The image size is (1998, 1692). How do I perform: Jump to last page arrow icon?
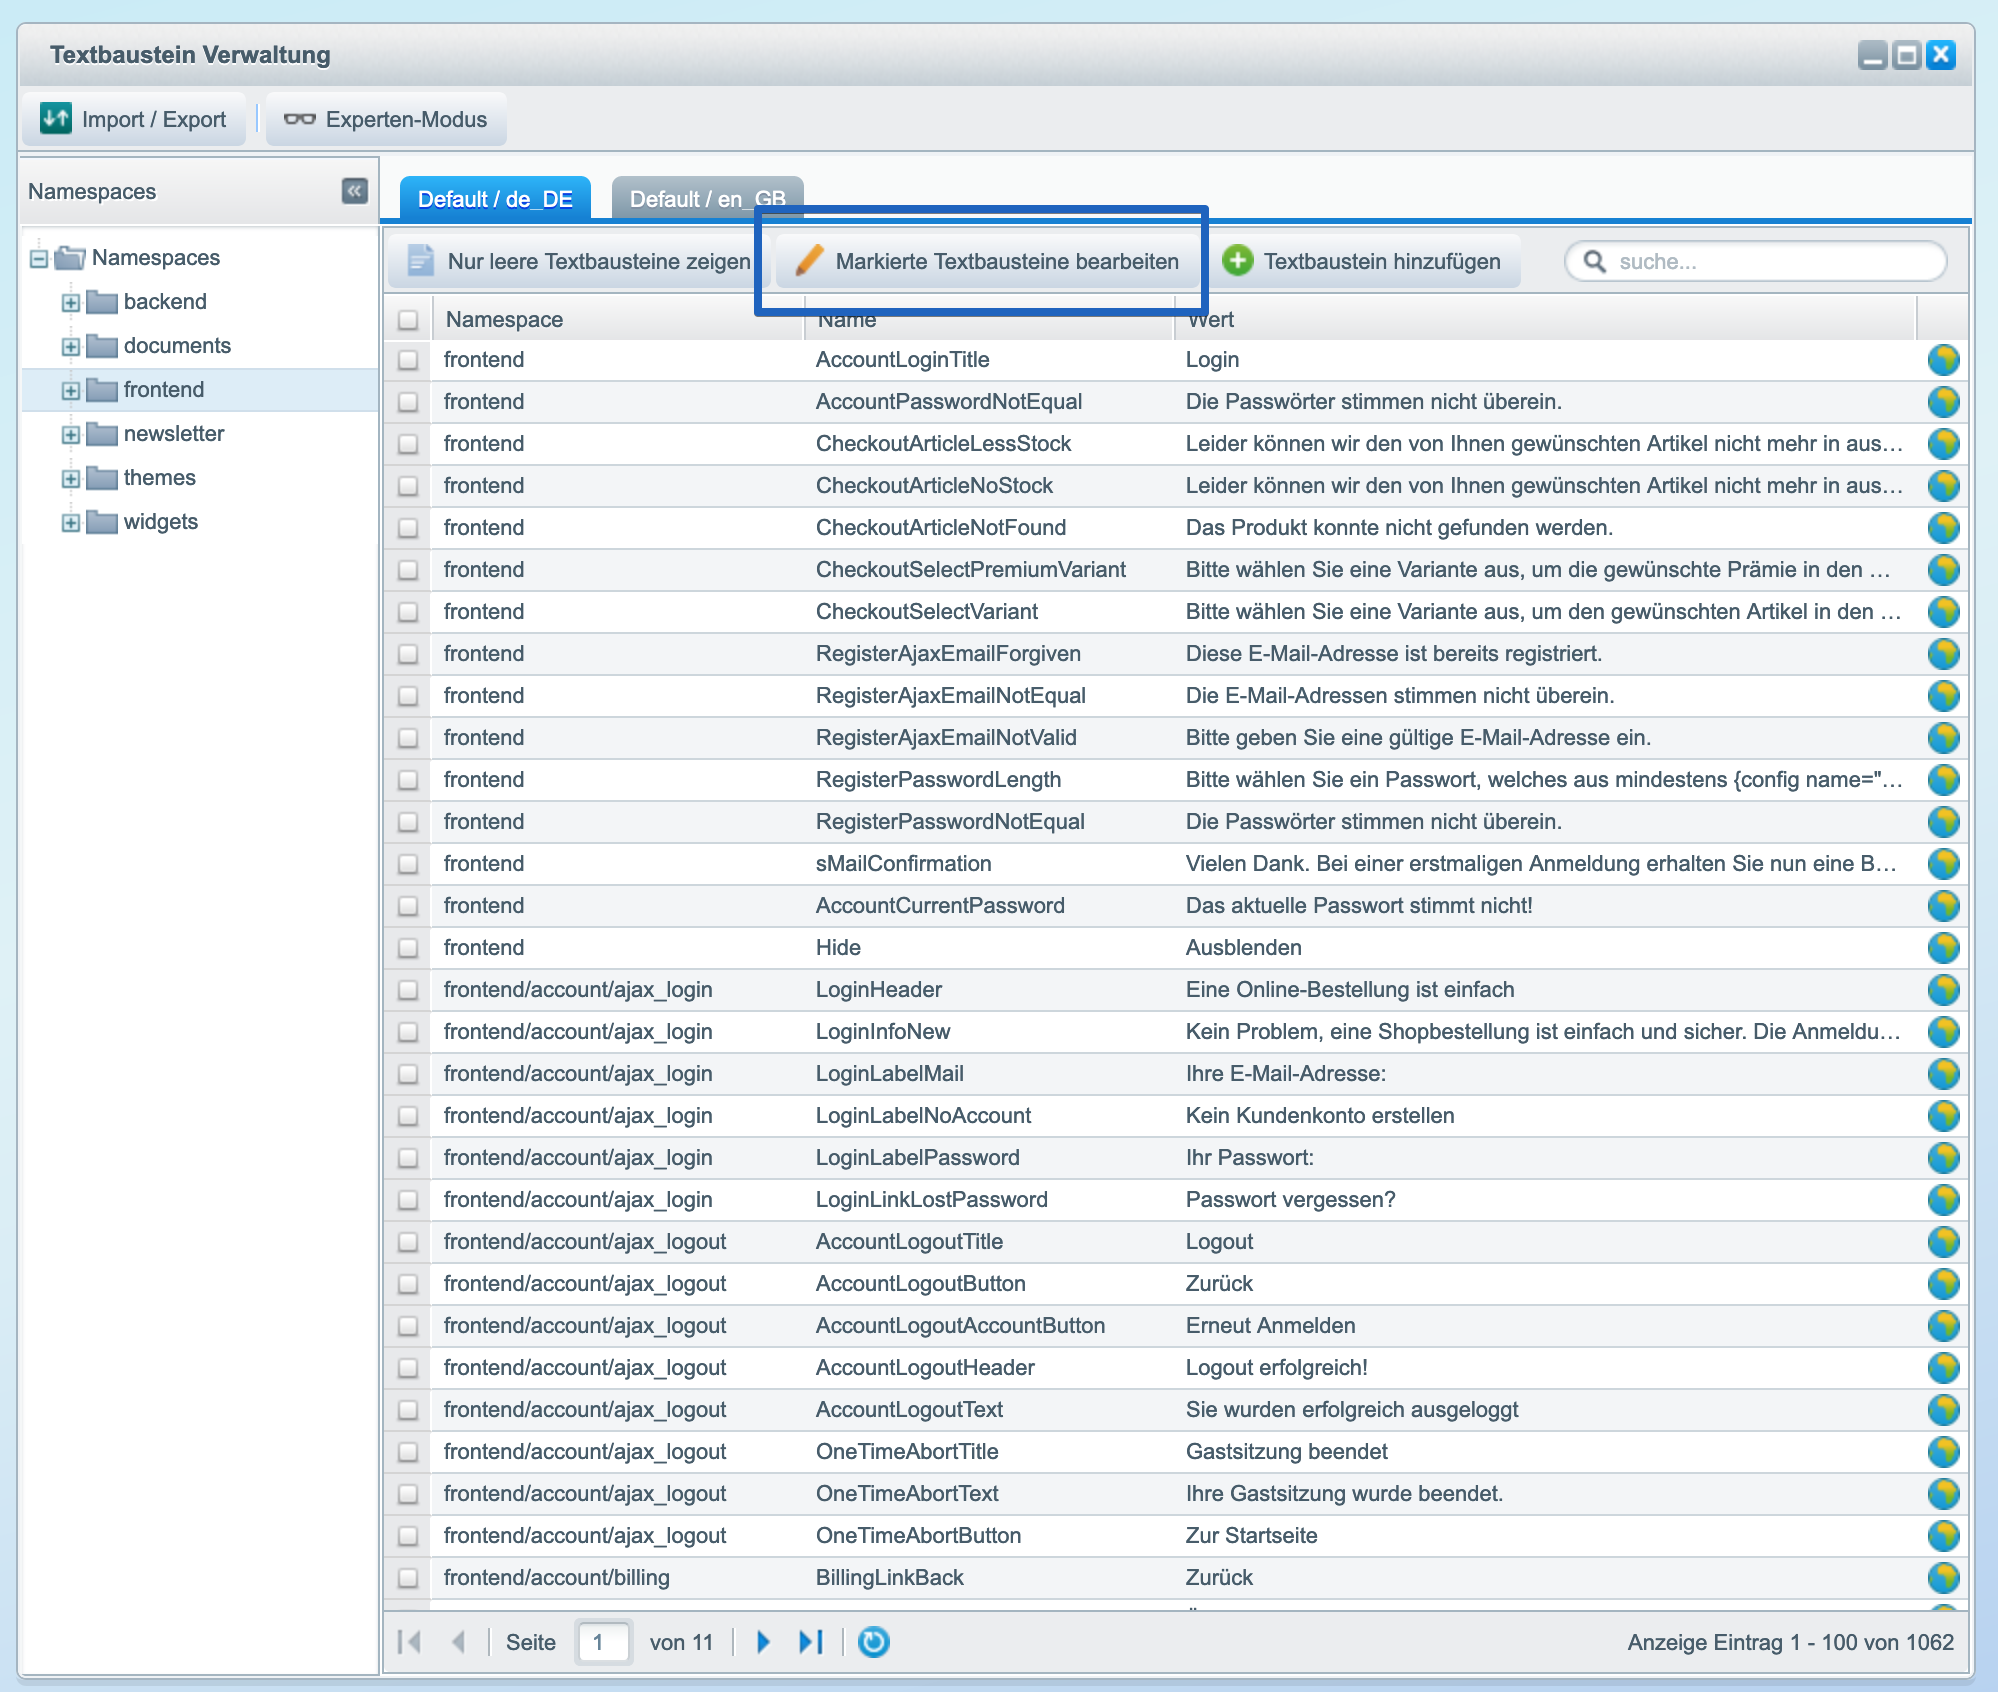click(810, 1642)
